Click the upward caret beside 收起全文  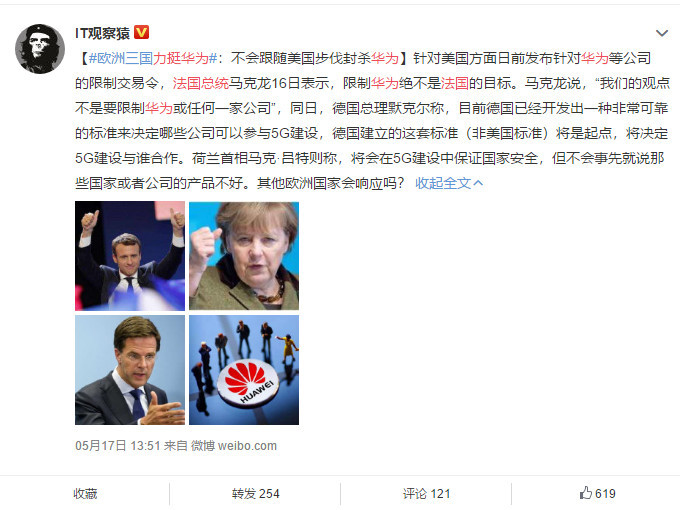click(x=478, y=183)
